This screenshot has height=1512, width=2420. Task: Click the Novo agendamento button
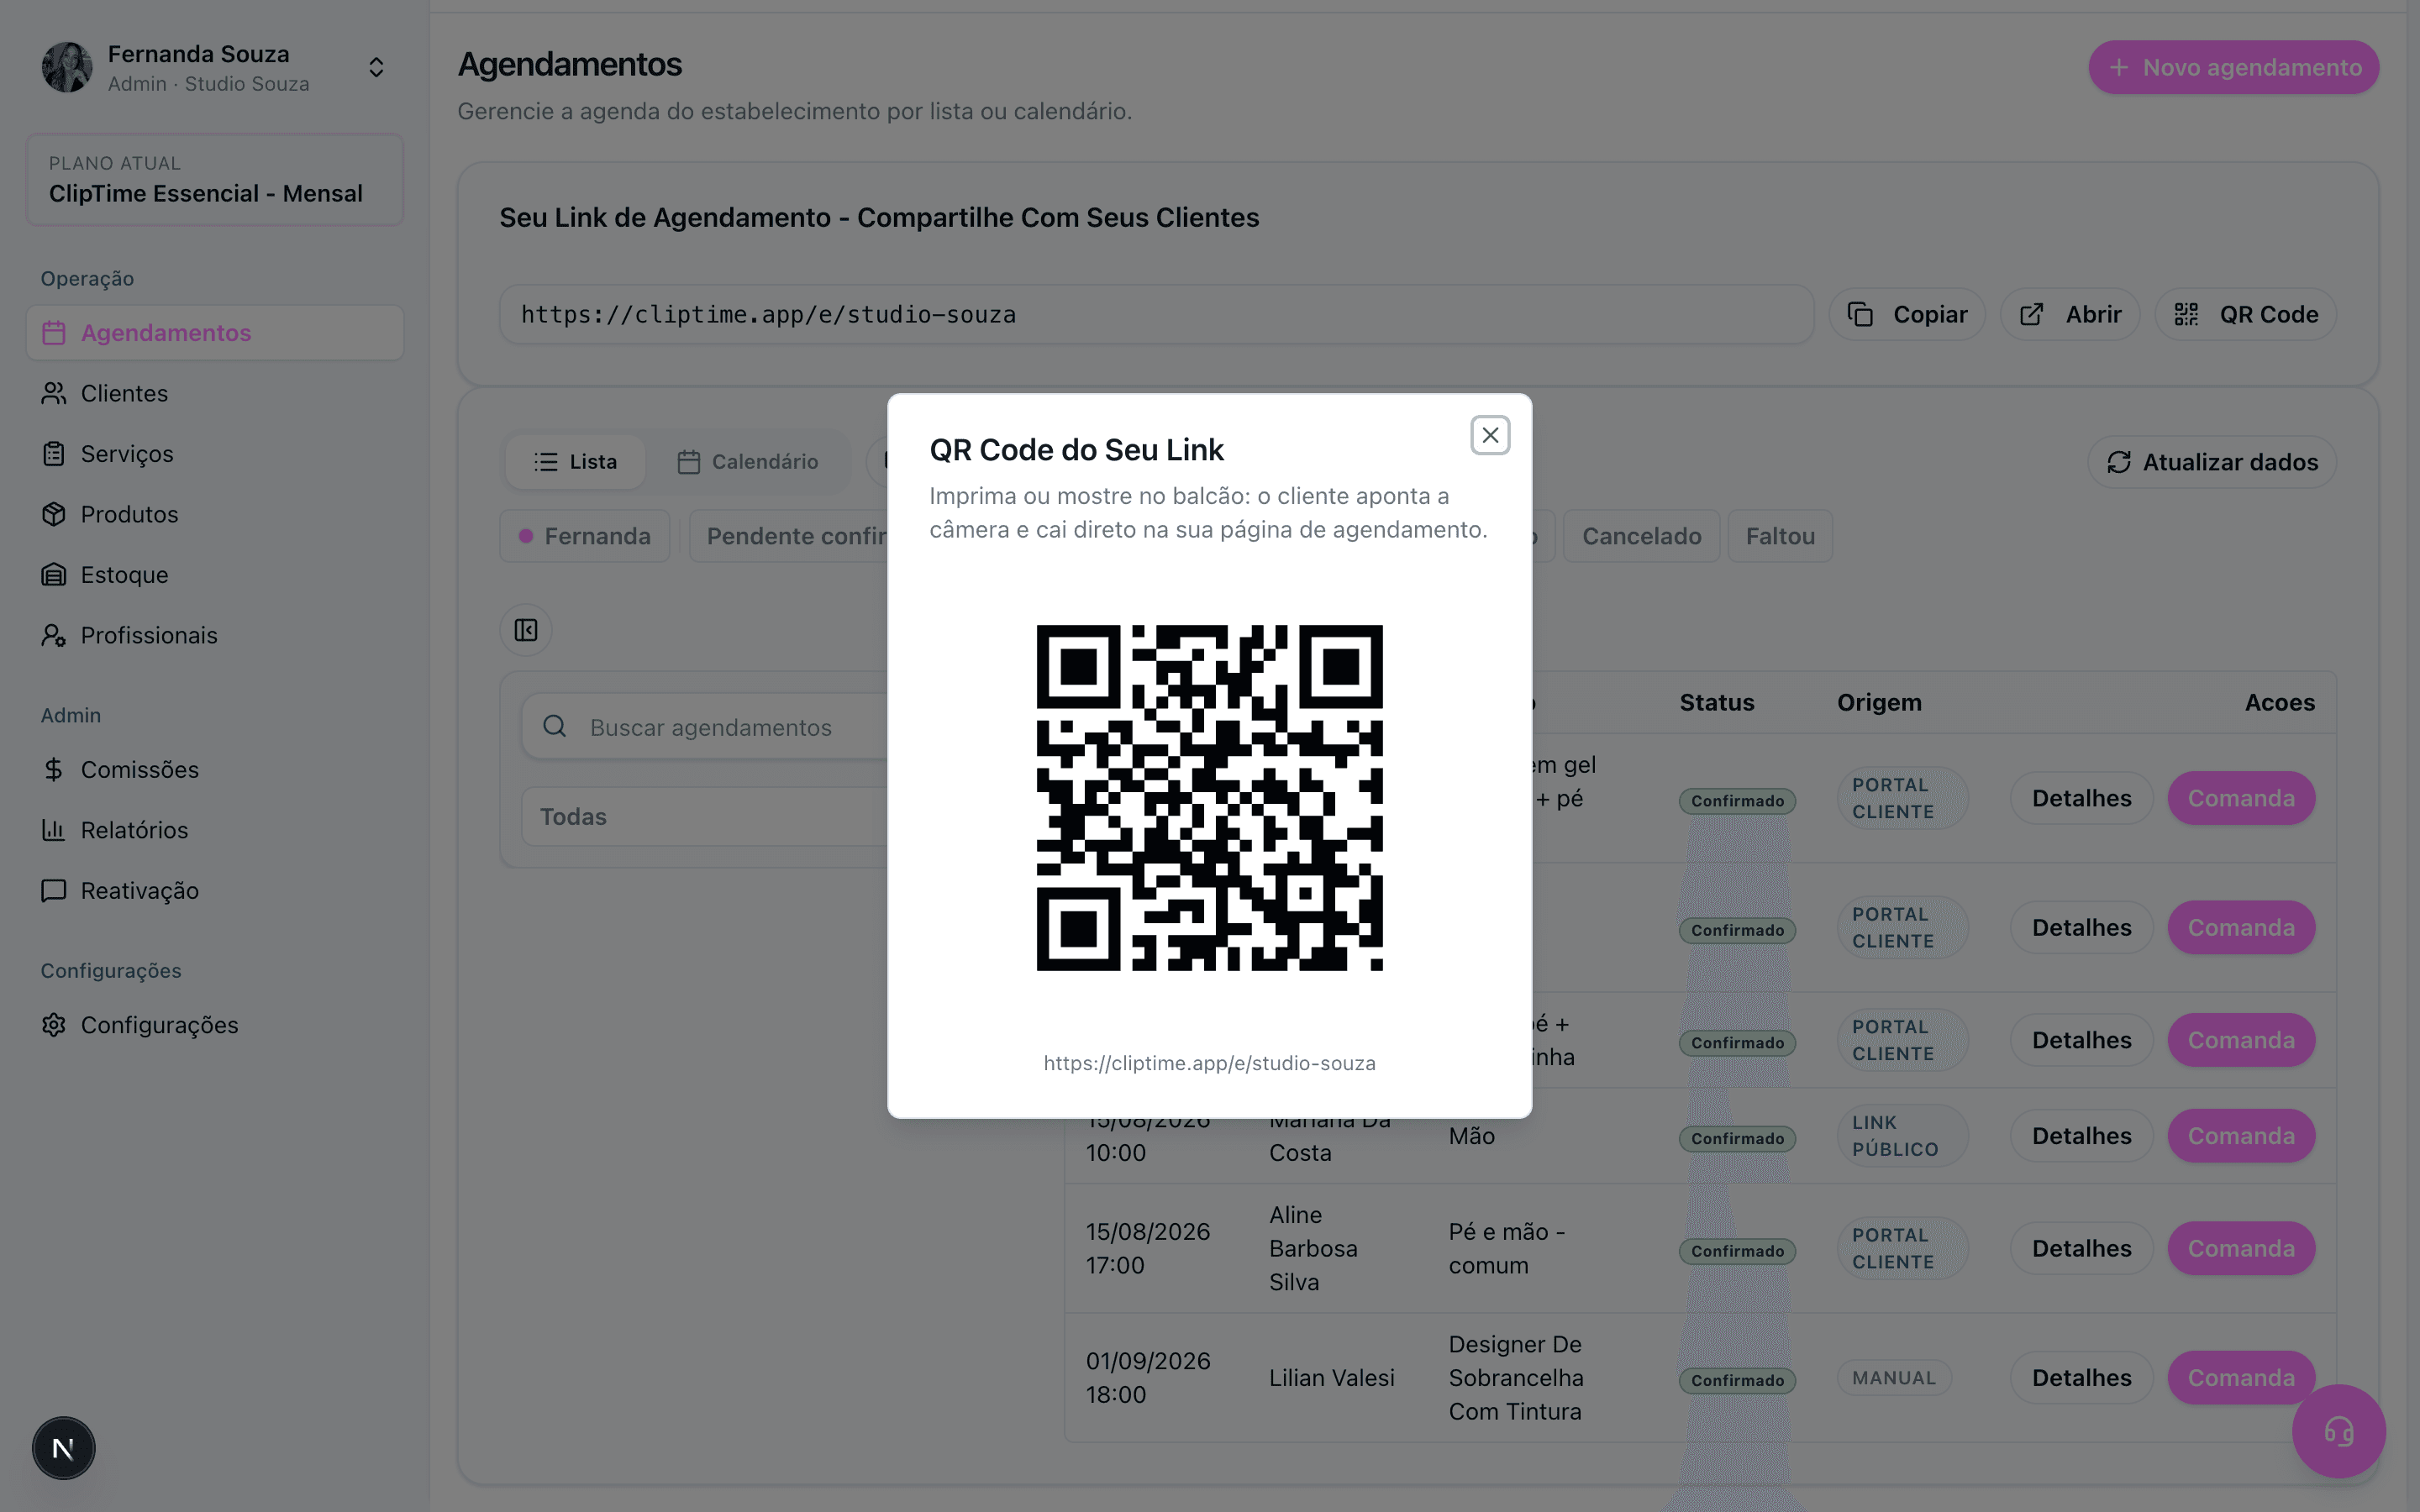point(2233,67)
